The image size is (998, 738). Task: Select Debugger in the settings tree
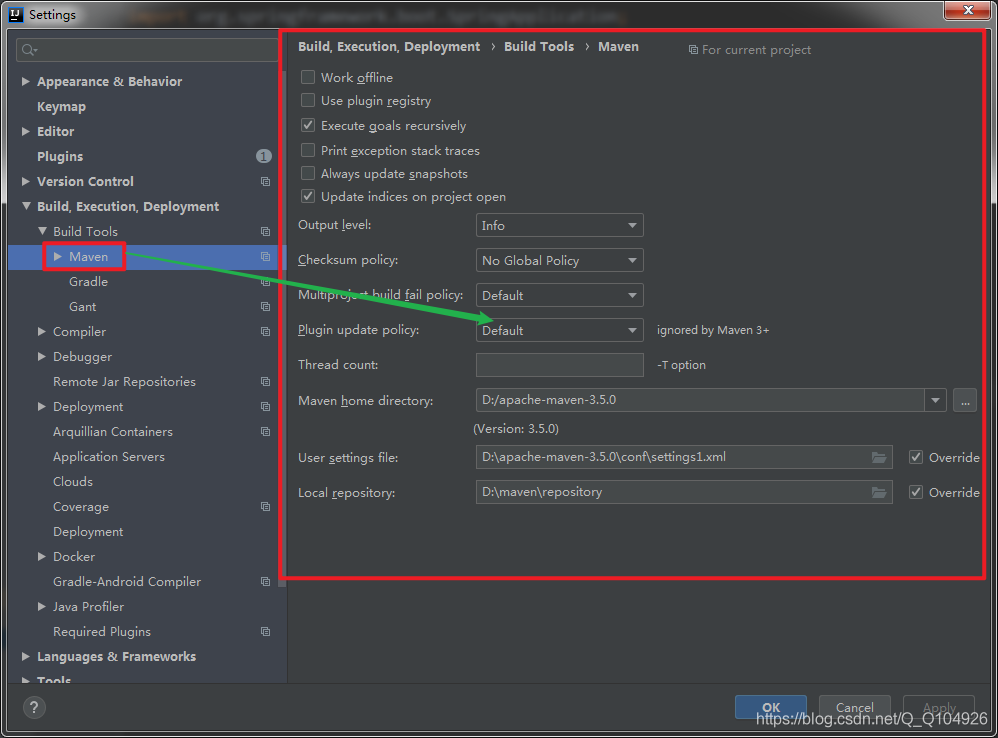82,357
